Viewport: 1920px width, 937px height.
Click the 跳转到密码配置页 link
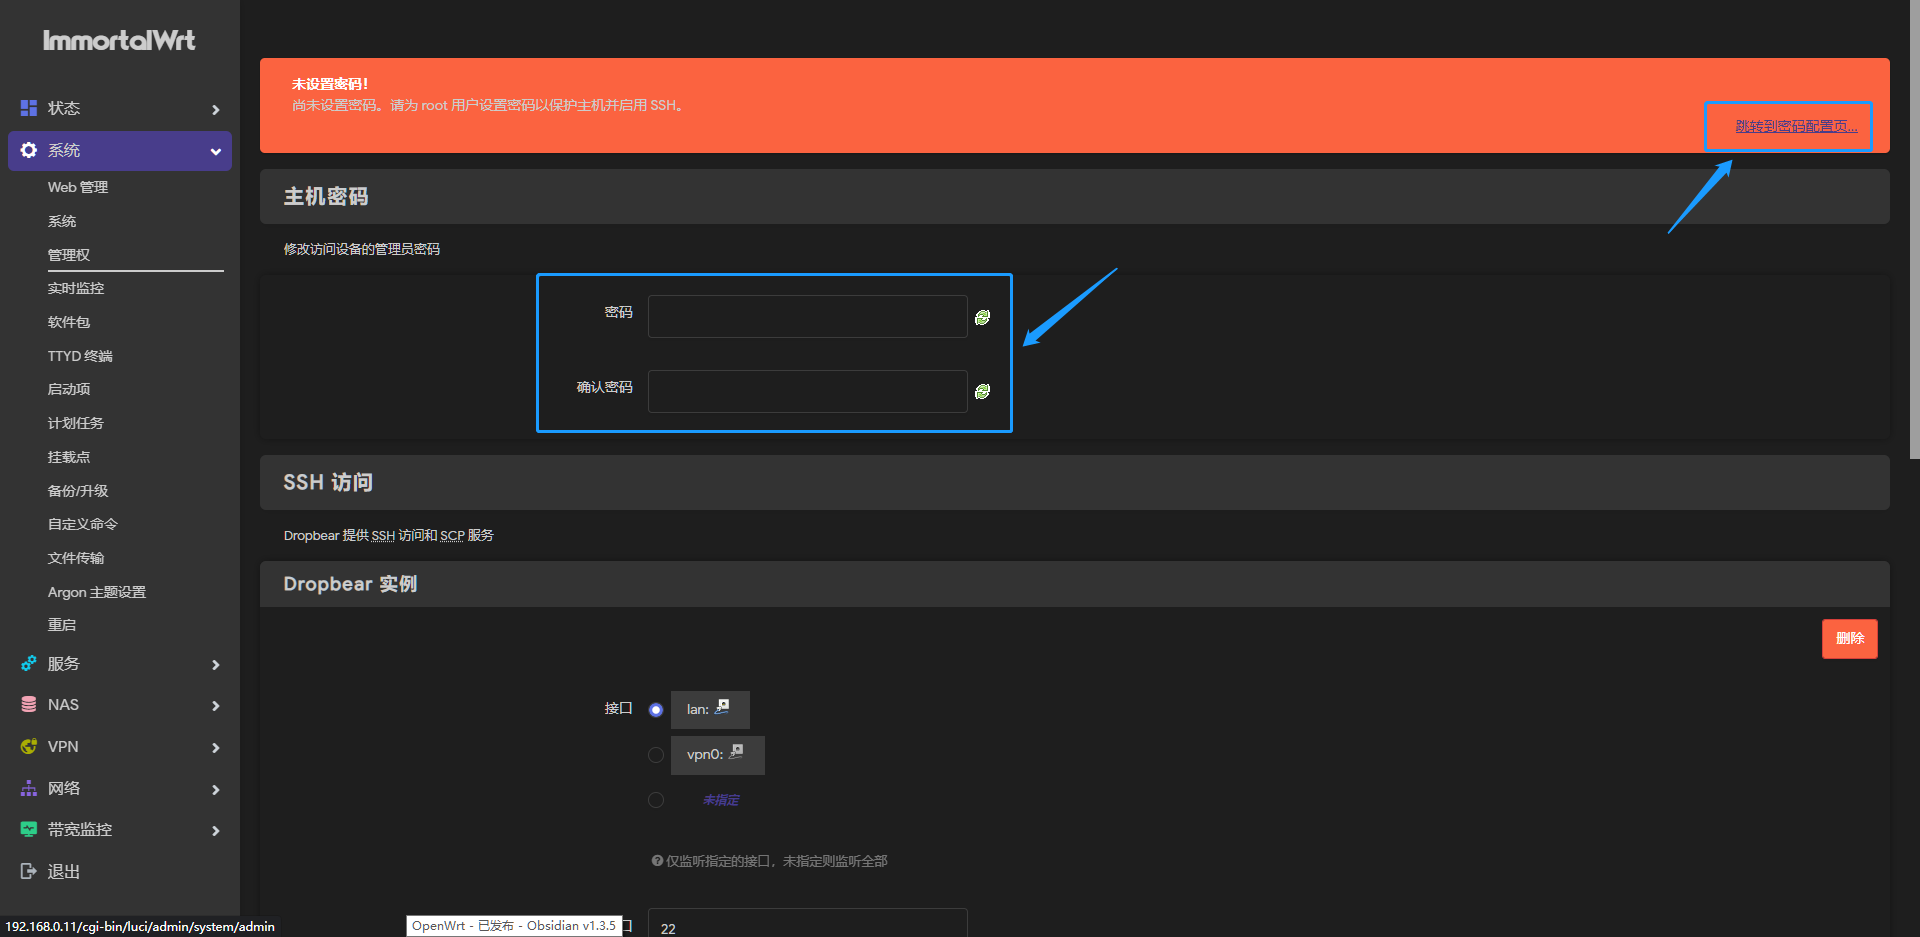tap(1789, 127)
